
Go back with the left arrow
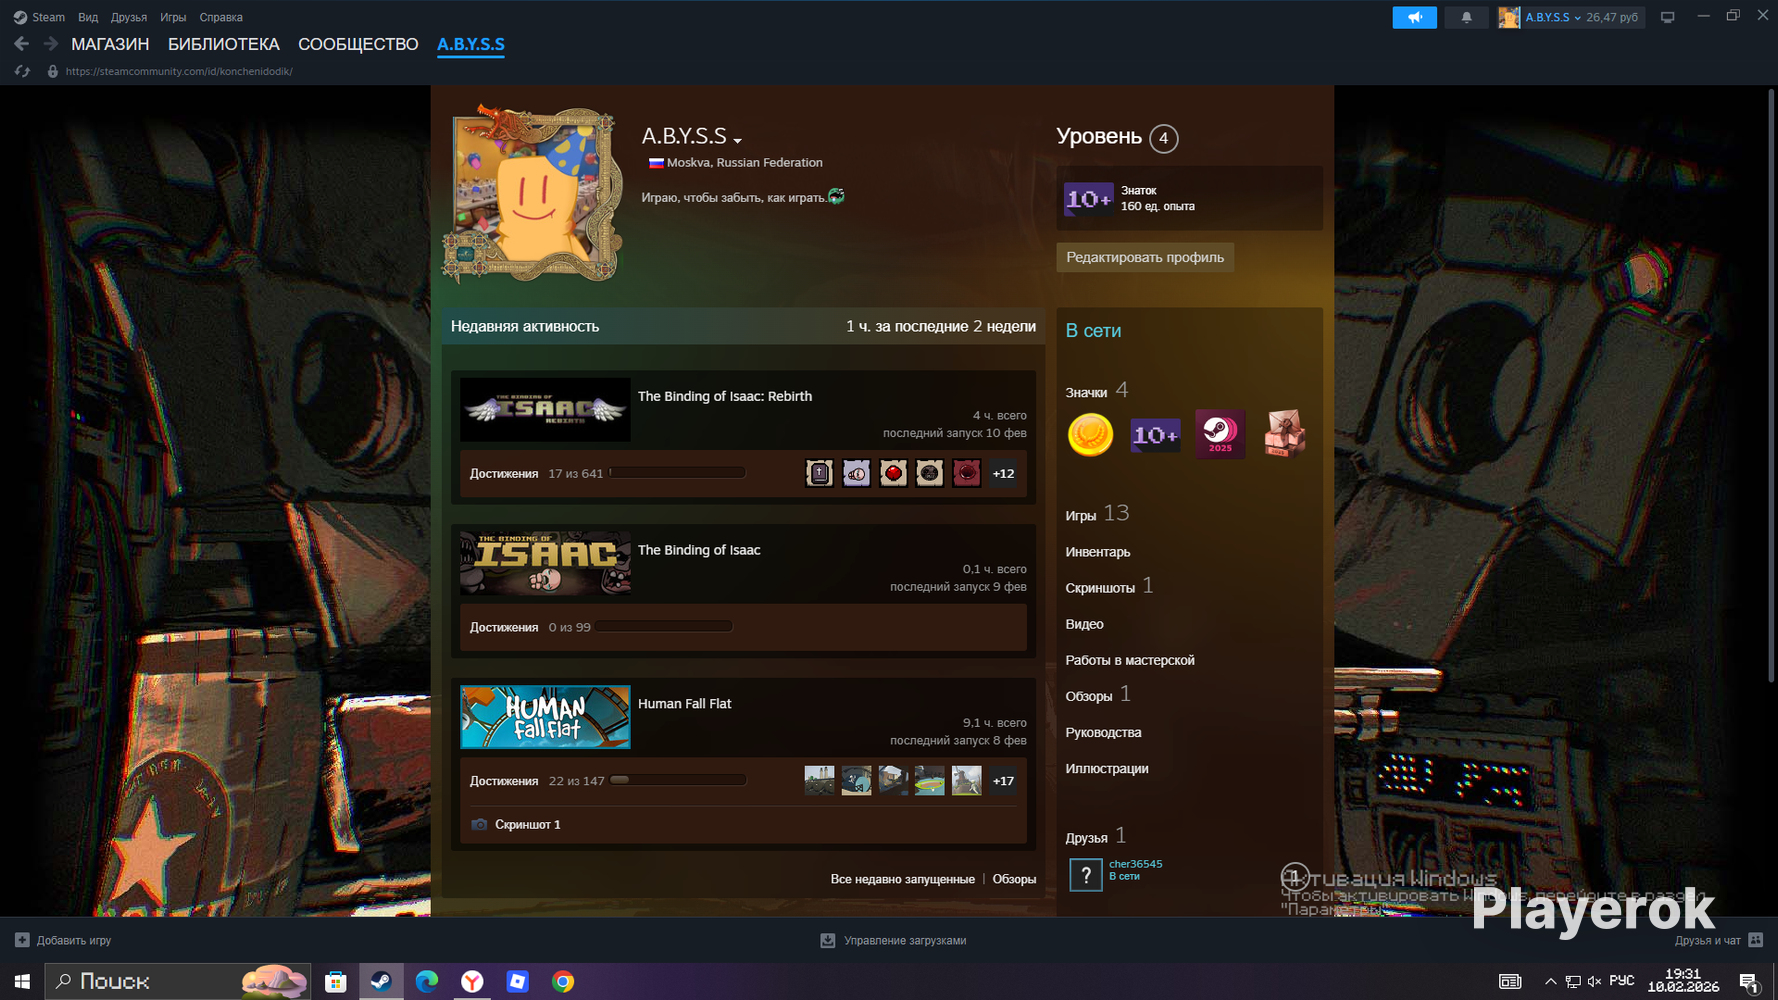coord(22,44)
